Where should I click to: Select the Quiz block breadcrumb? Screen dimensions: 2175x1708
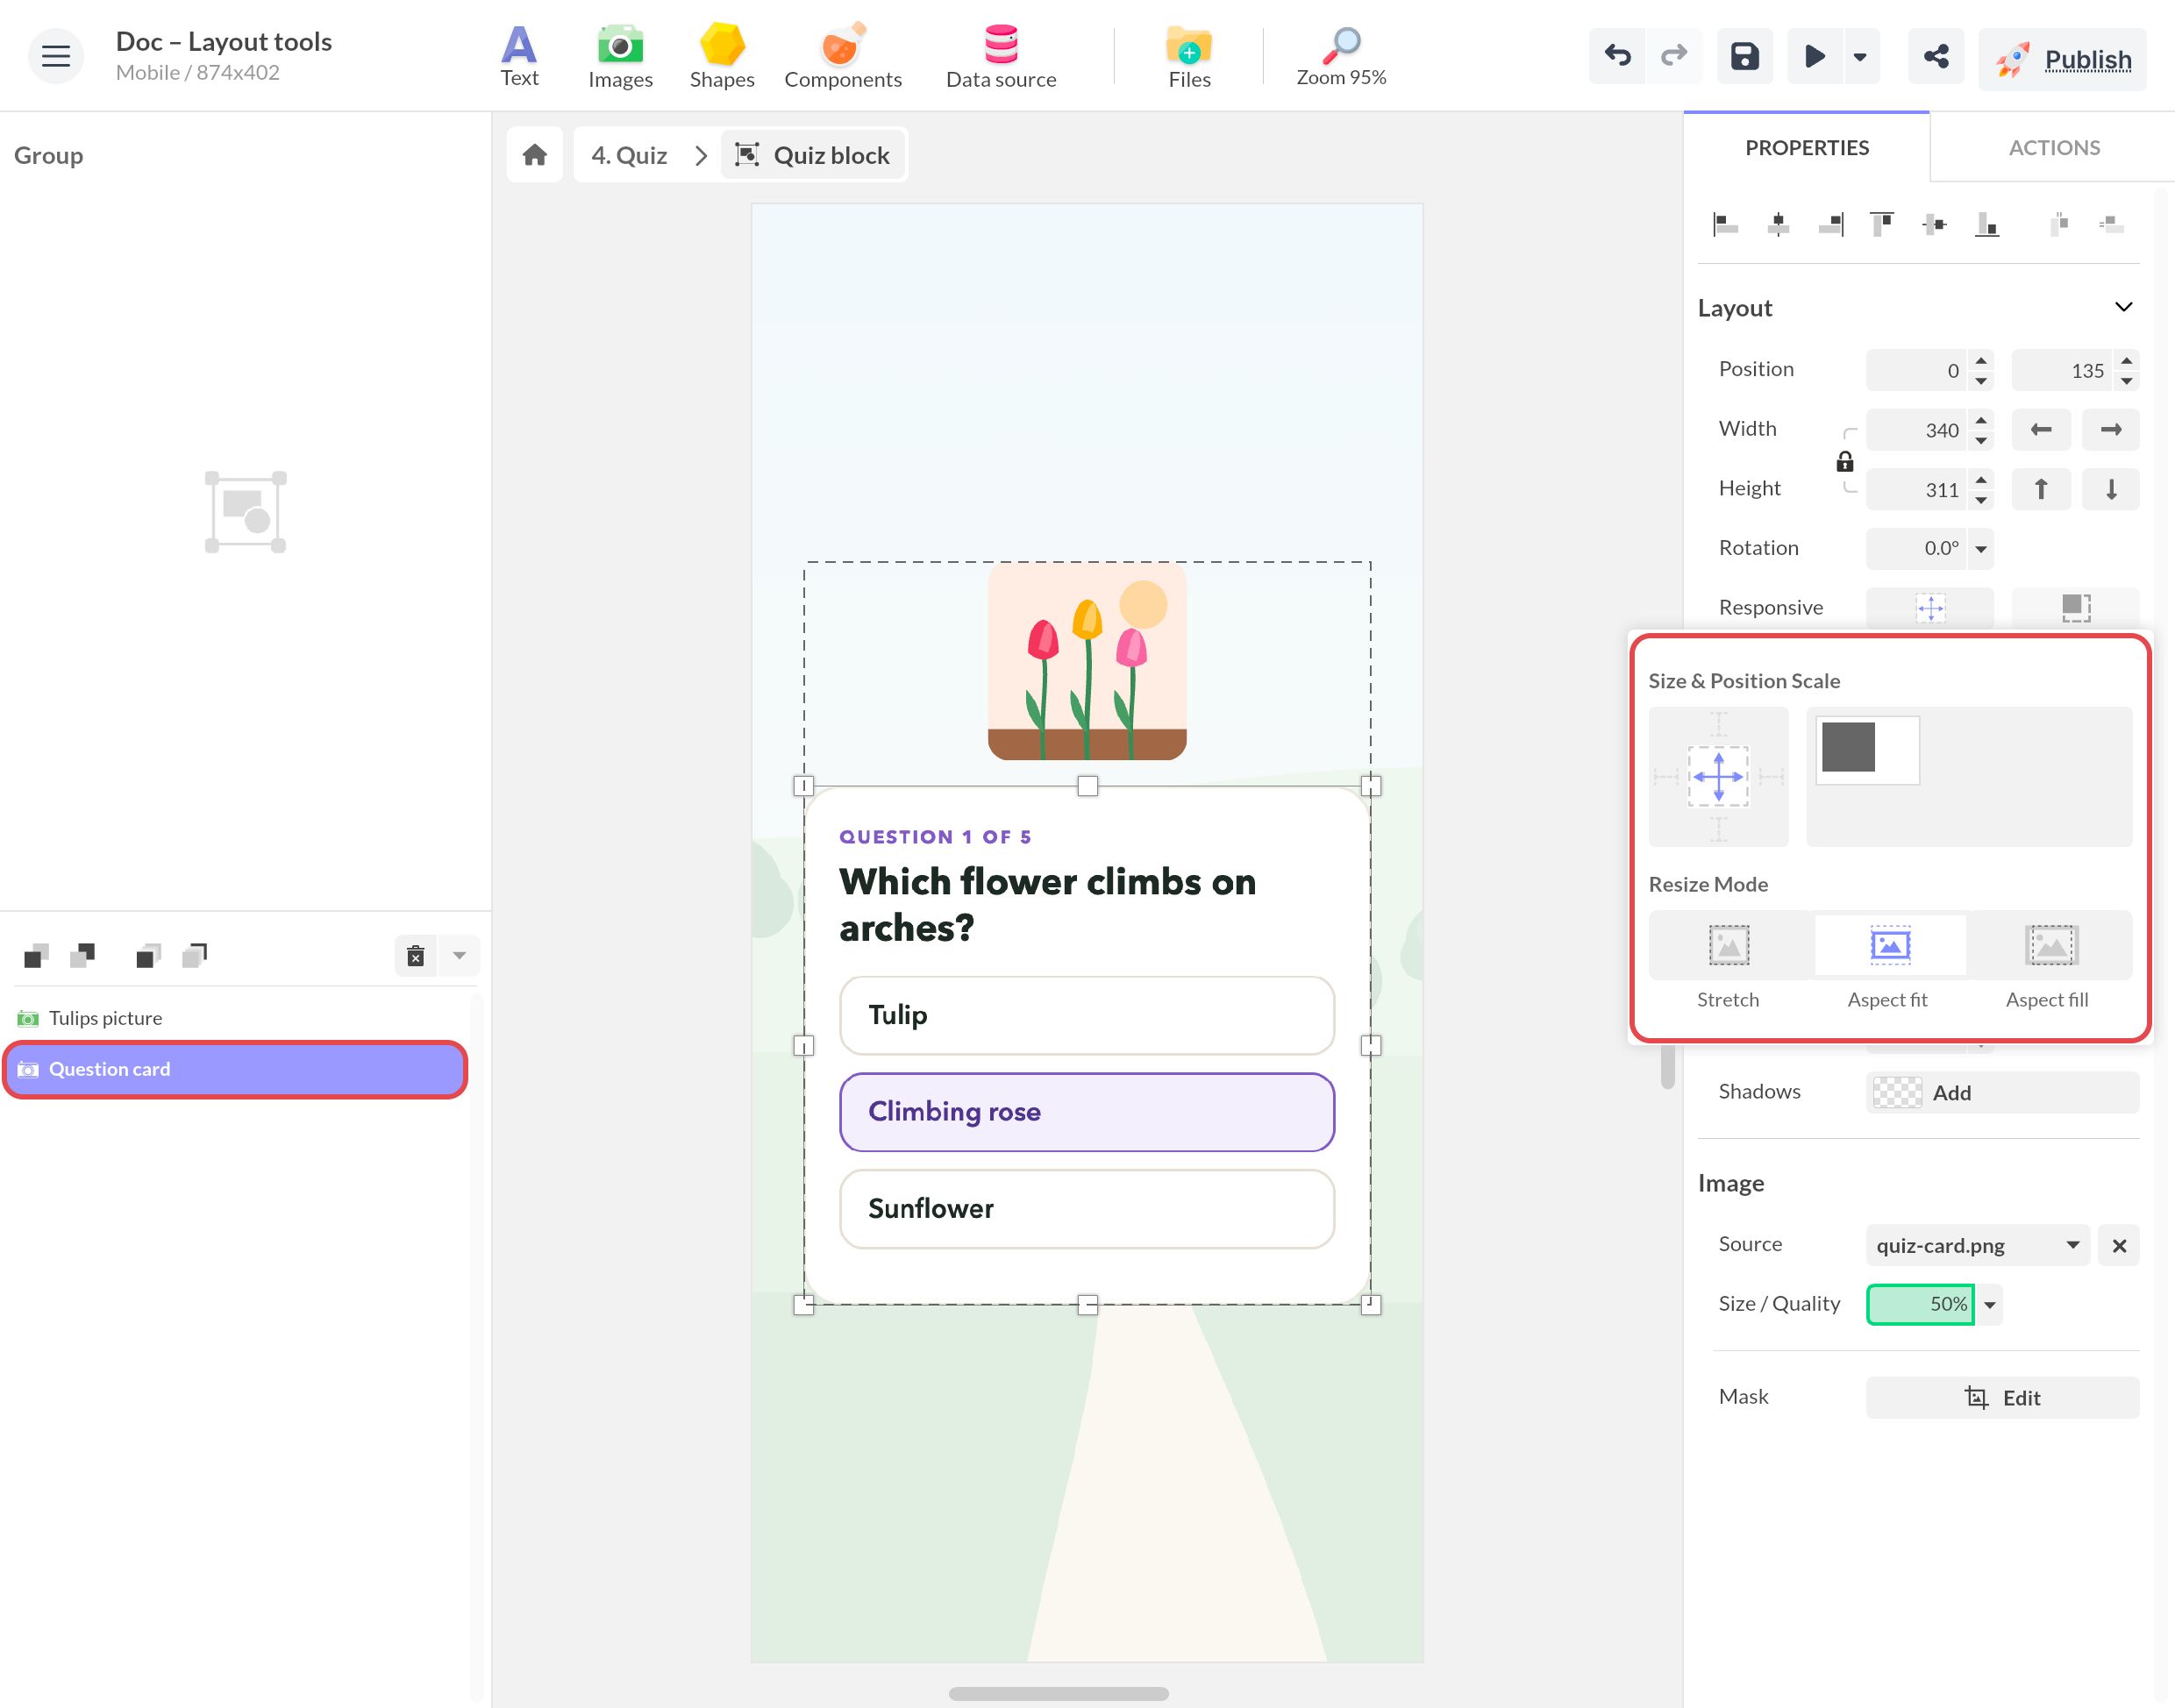point(813,155)
